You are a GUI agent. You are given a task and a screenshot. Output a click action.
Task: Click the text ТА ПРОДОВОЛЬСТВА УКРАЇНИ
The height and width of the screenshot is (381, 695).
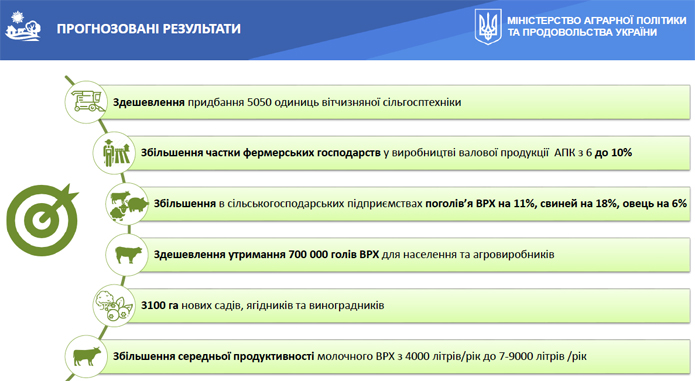[582, 32]
